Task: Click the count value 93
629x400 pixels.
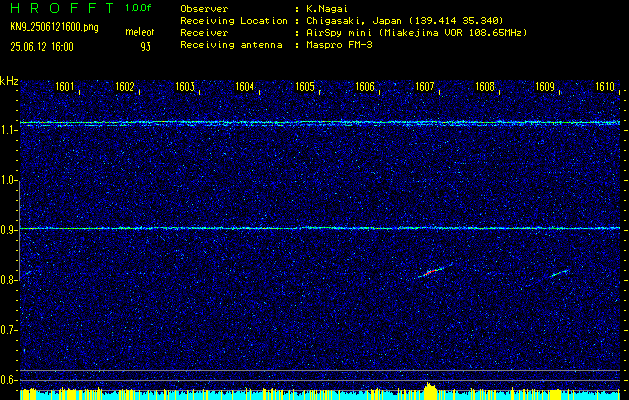Action: 145,47
